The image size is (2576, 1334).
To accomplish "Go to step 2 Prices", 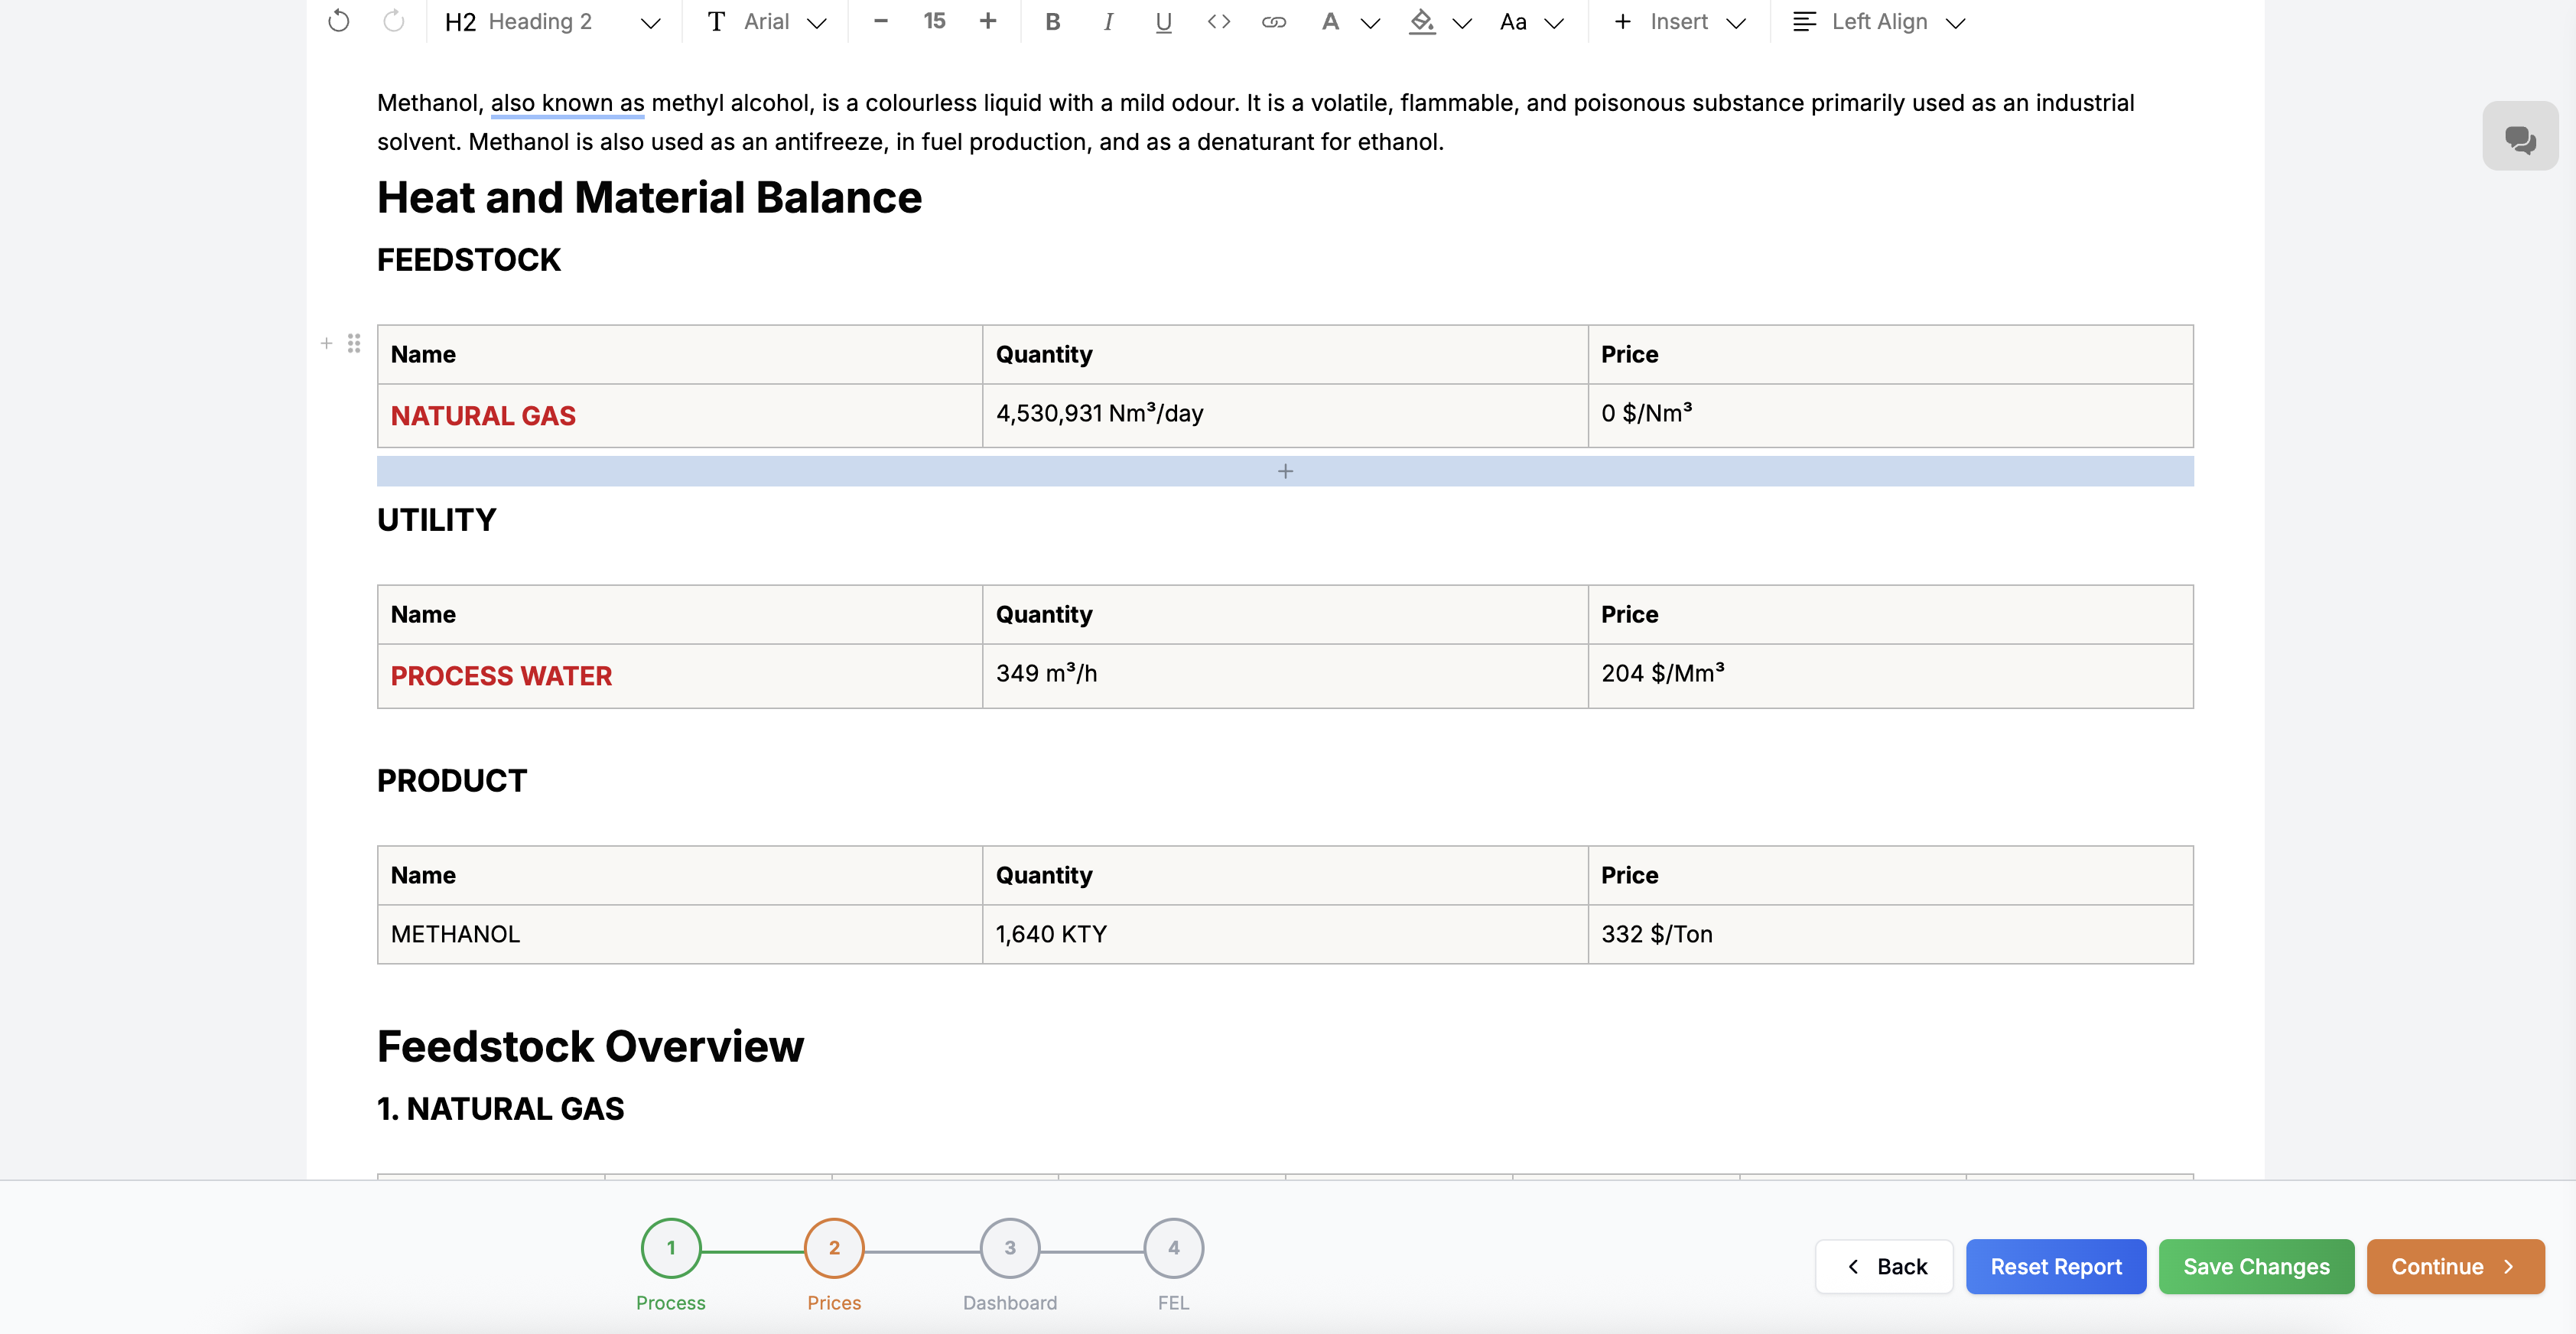I will pyautogui.click(x=834, y=1248).
